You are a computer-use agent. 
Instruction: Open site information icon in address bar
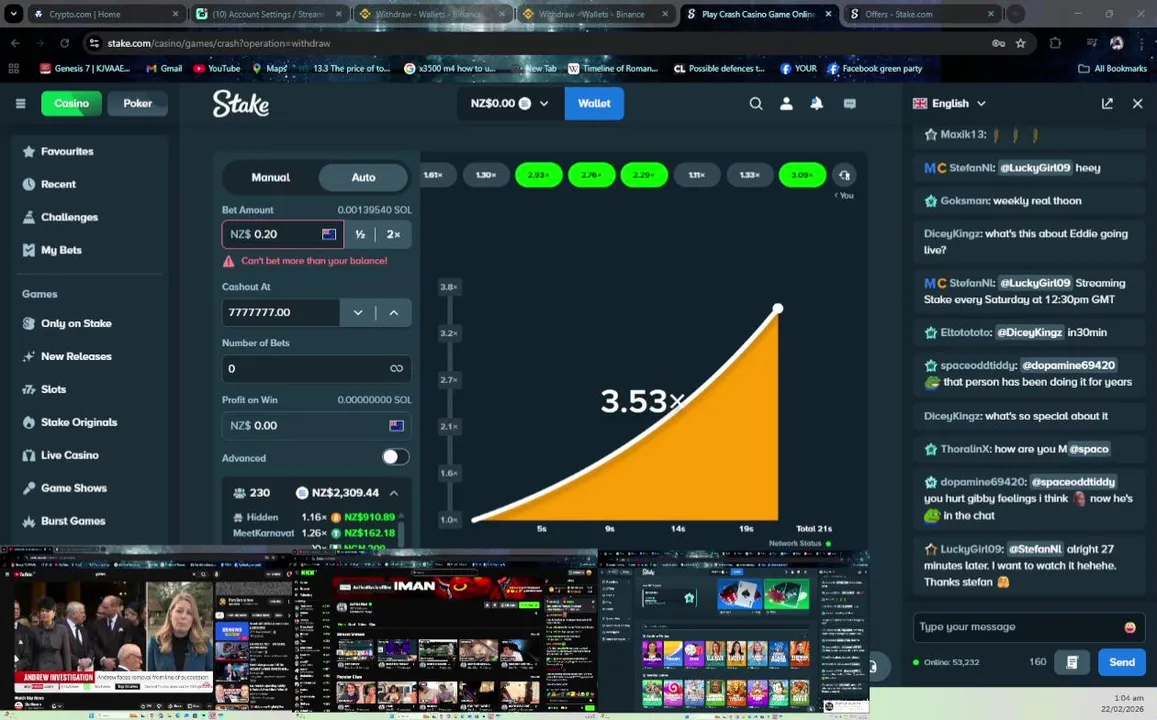pos(94,44)
